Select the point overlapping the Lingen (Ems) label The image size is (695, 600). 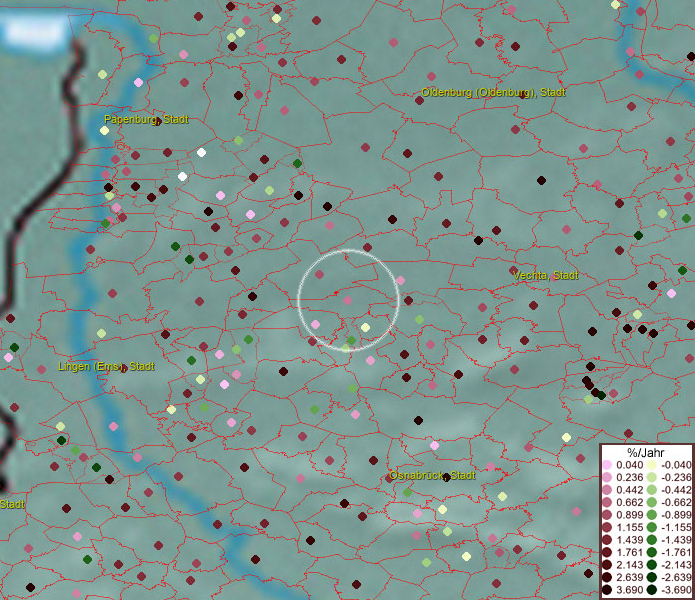(x=124, y=368)
